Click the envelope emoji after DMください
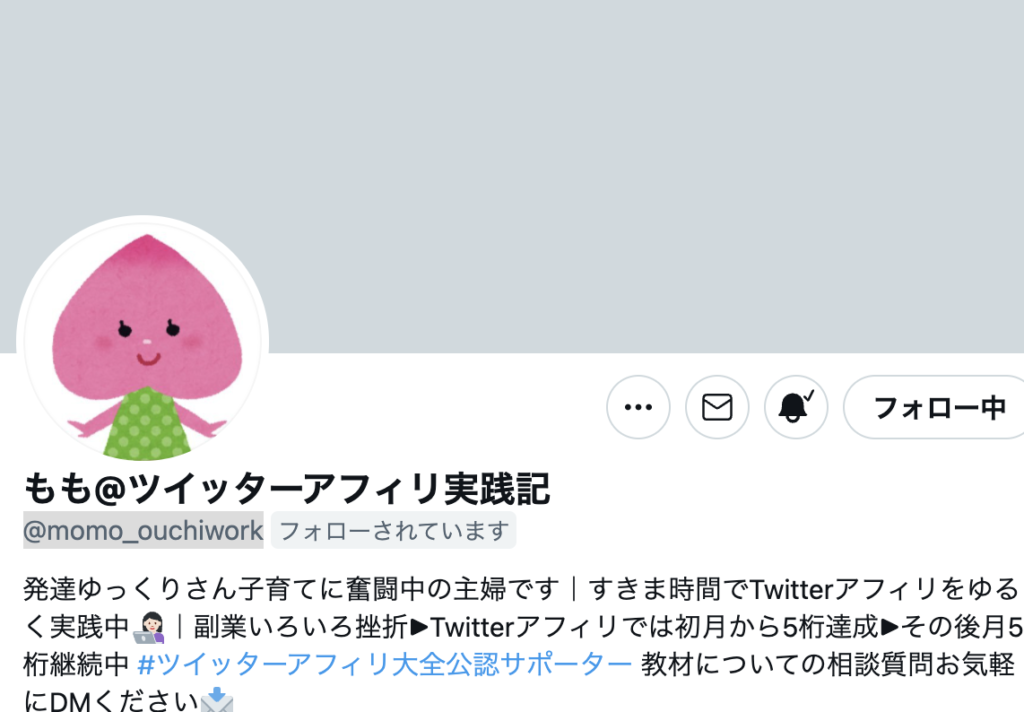This screenshot has height=712, width=1024. point(216,700)
